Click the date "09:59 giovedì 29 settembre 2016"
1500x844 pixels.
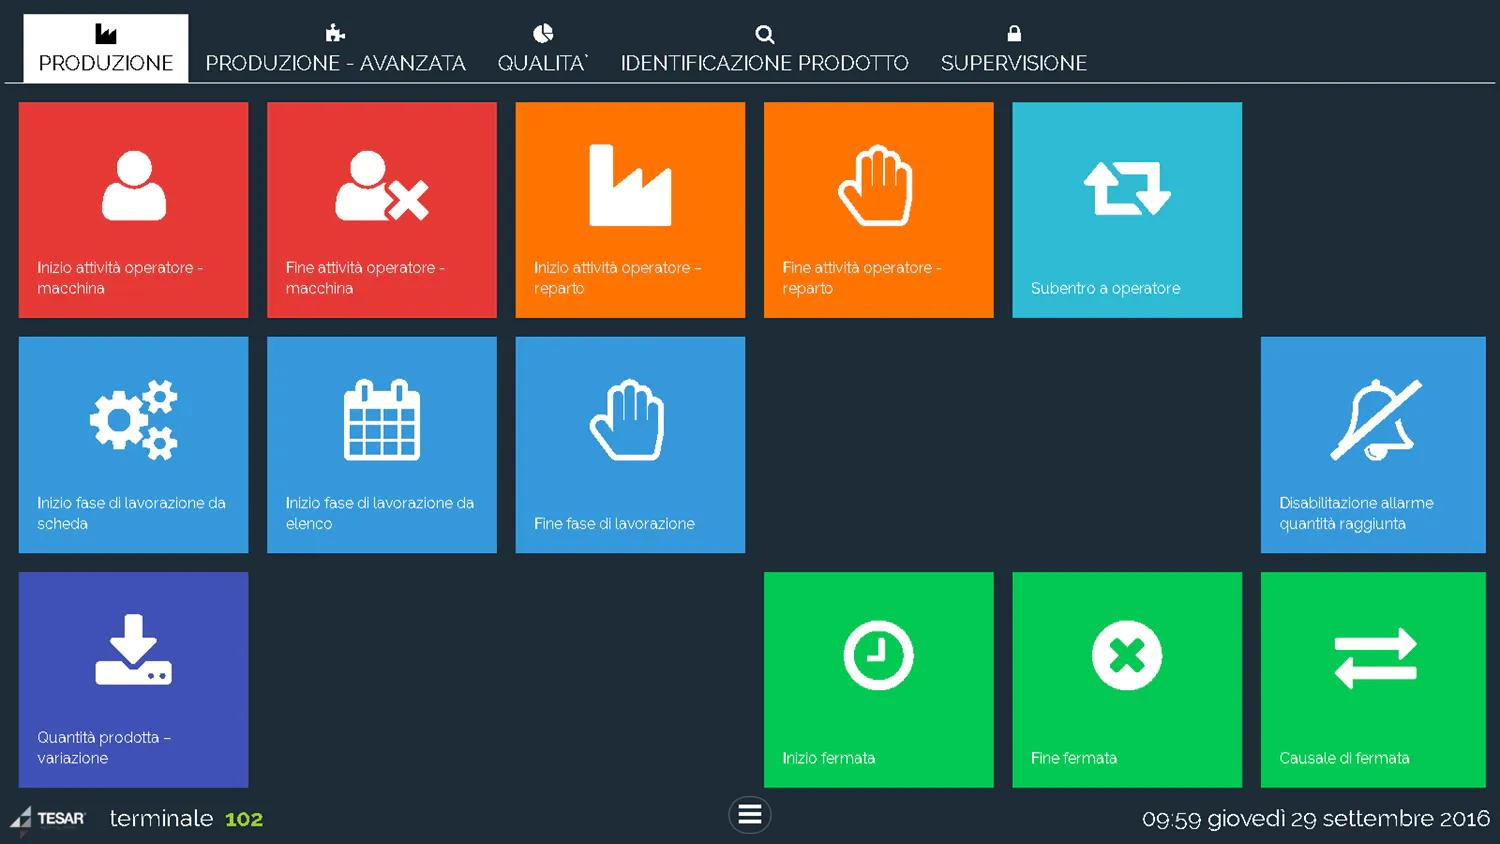pos(1316,819)
